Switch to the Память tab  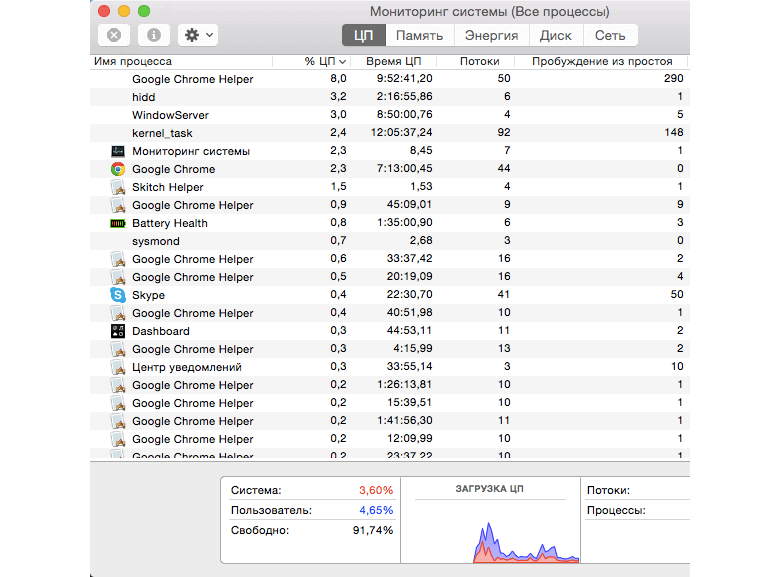point(419,35)
